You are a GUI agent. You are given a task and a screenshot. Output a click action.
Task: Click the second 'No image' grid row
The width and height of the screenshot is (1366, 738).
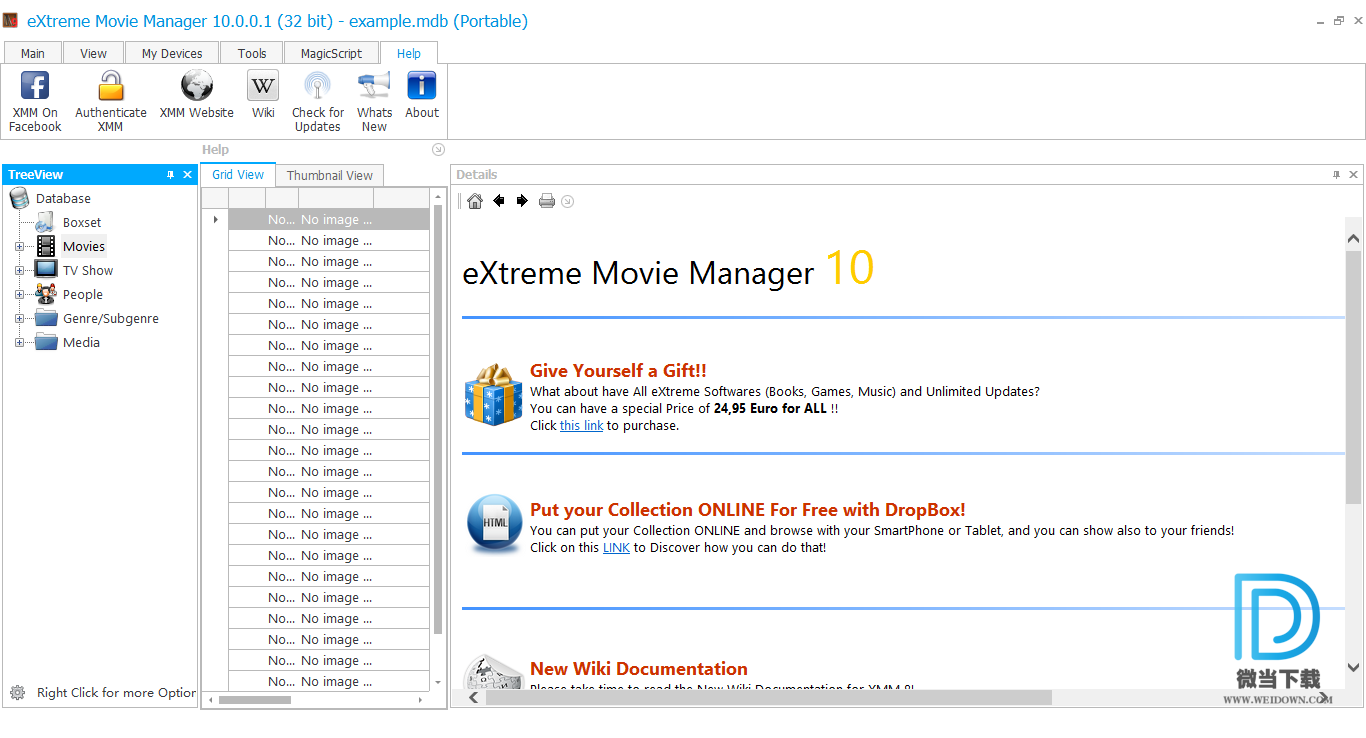click(x=329, y=240)
